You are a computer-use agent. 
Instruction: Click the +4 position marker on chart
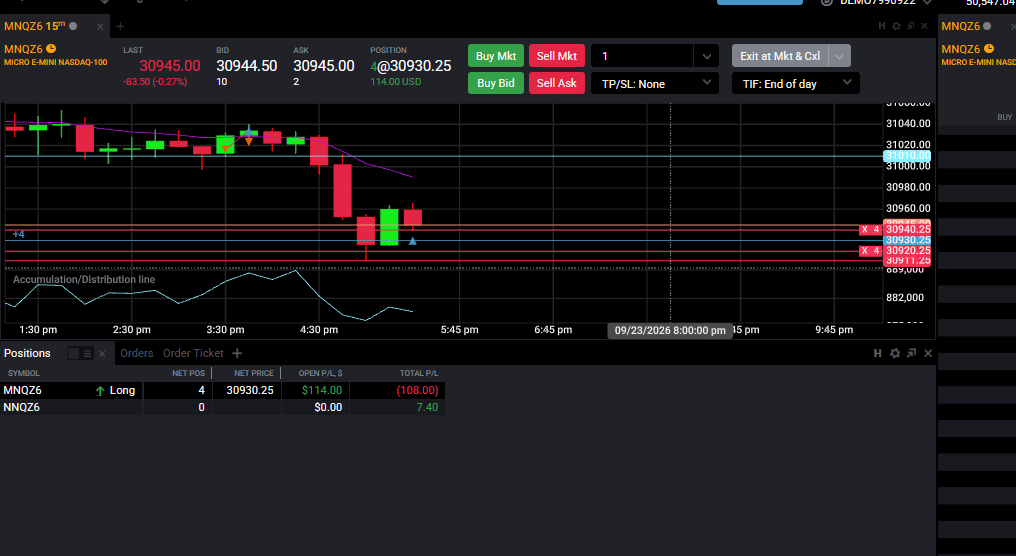point(18,234)
